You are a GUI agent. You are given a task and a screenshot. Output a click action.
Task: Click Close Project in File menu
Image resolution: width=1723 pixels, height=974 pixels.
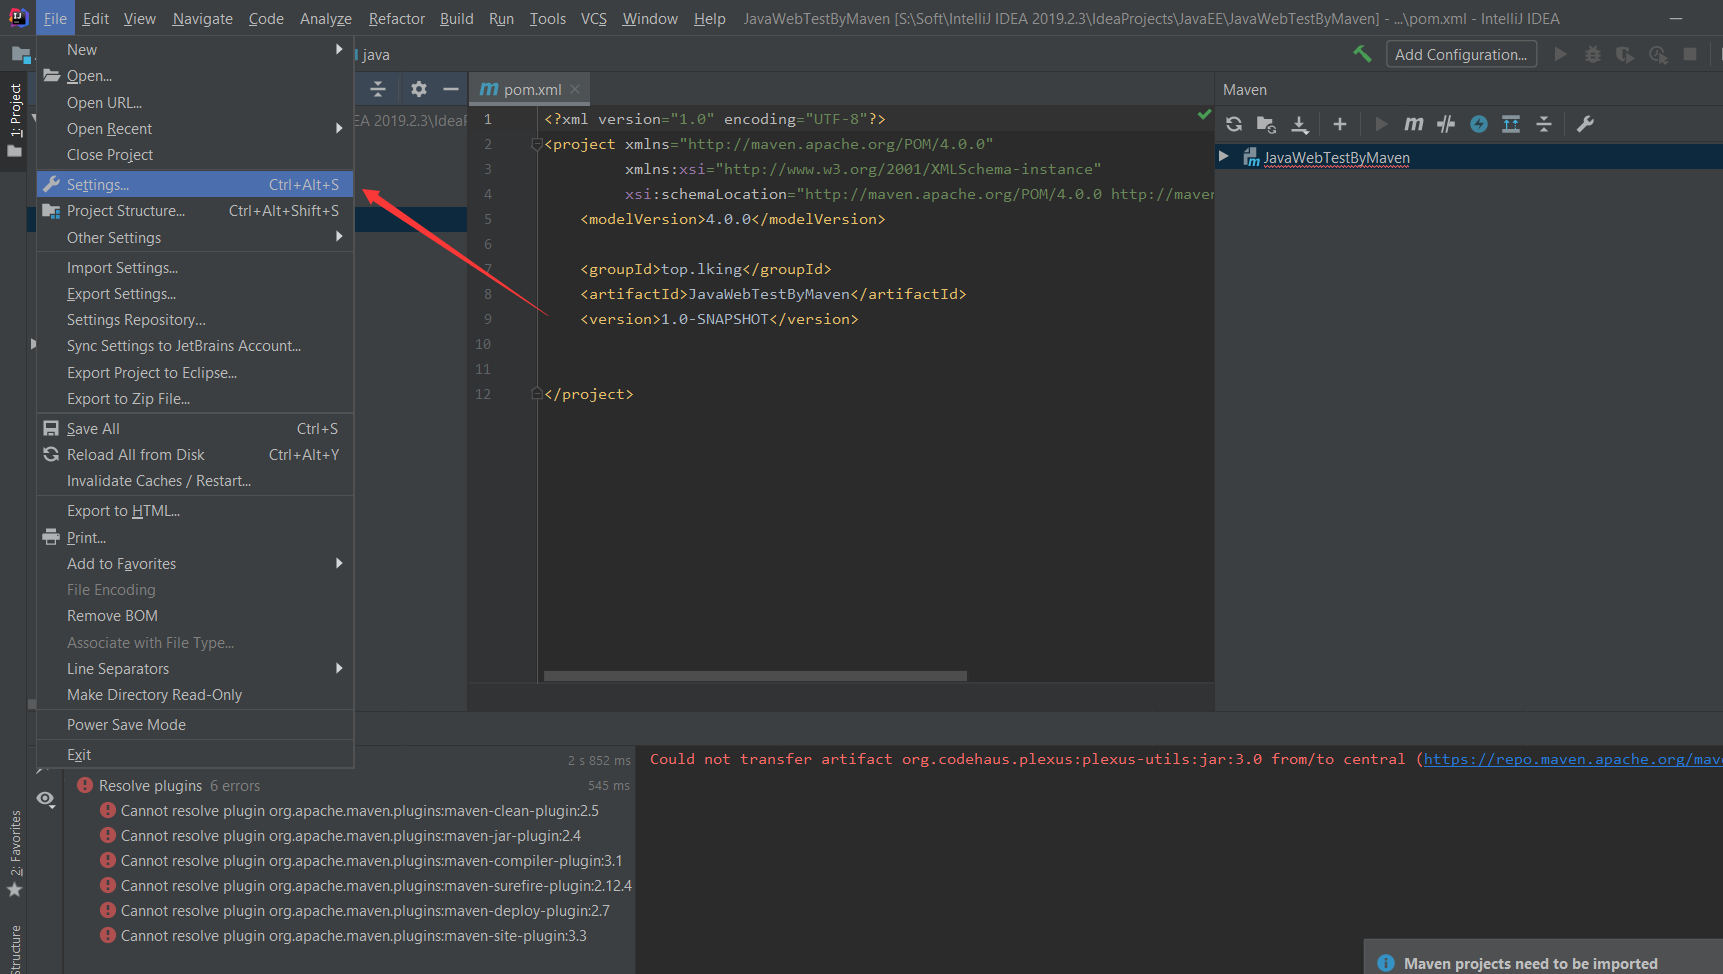pyautogui.click(x=195, y=155)
